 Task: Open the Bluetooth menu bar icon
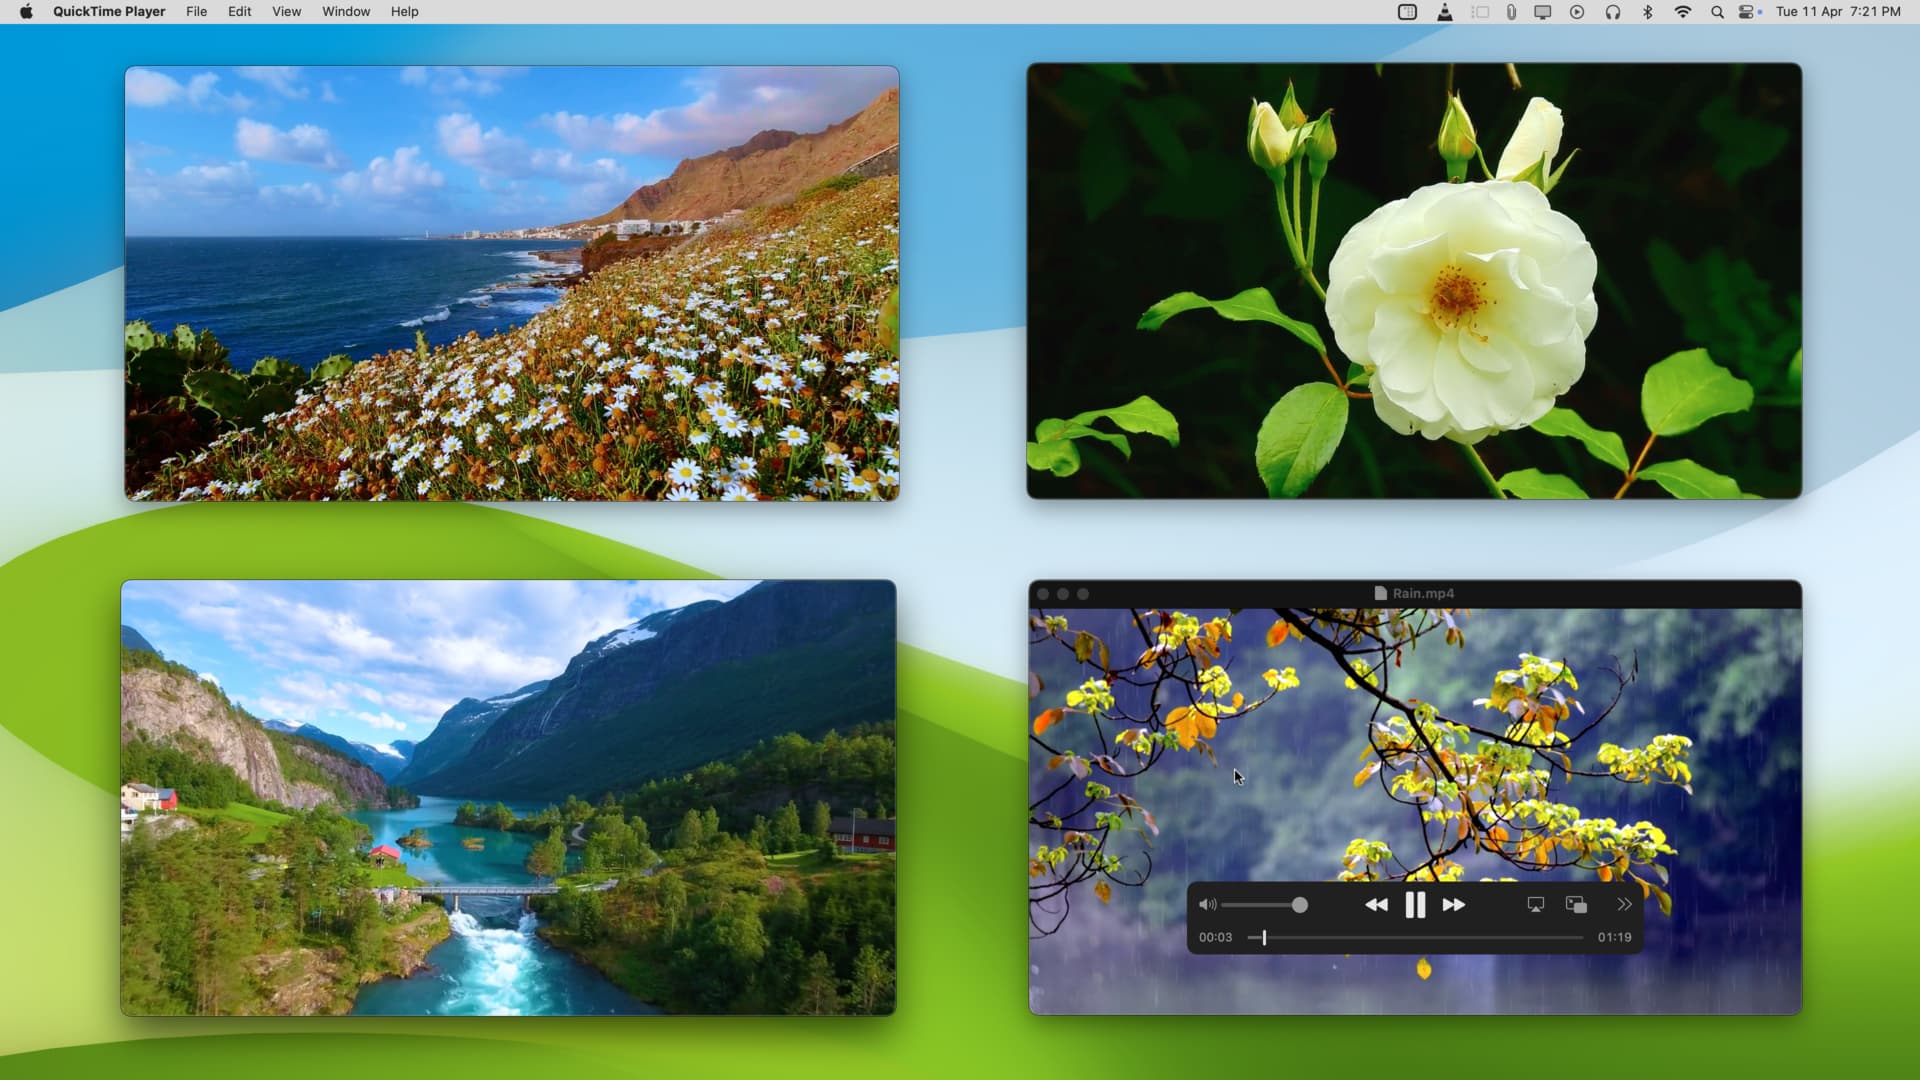pyautogui.click(x=1648, y=12)
